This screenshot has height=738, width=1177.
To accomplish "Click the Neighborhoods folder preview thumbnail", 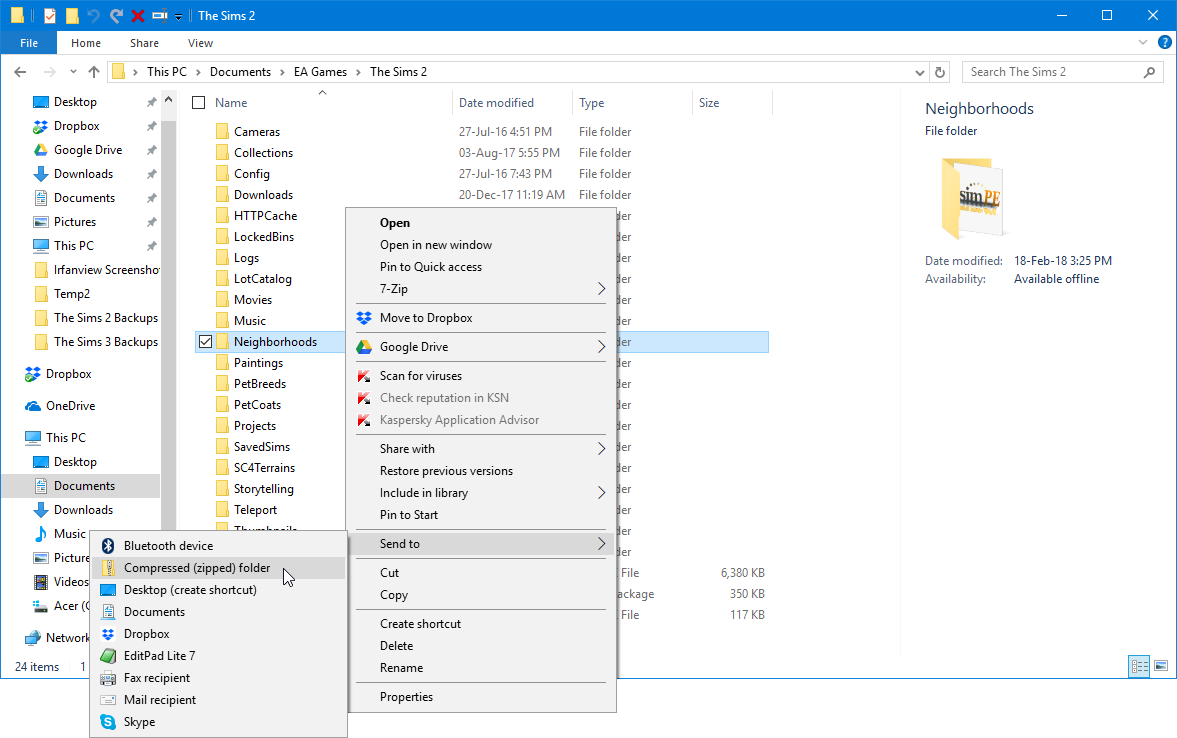I will tap(972, 197).
